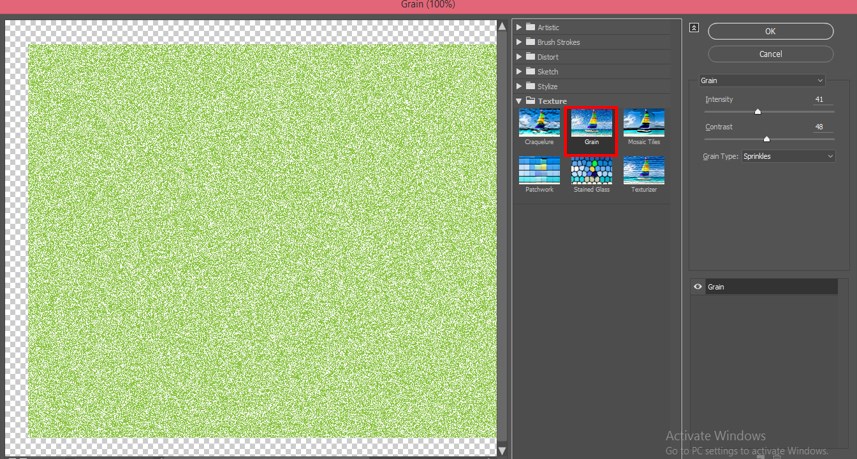
Task: Click the Texture folder icon
Action: 530,101
